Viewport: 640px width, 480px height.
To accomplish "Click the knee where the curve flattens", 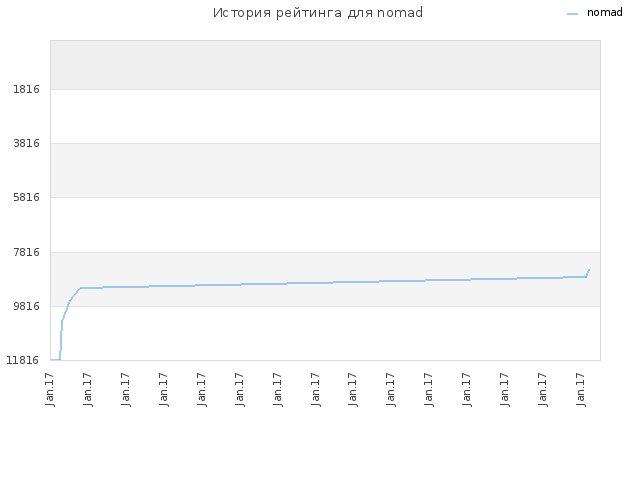I will (80, 288).
